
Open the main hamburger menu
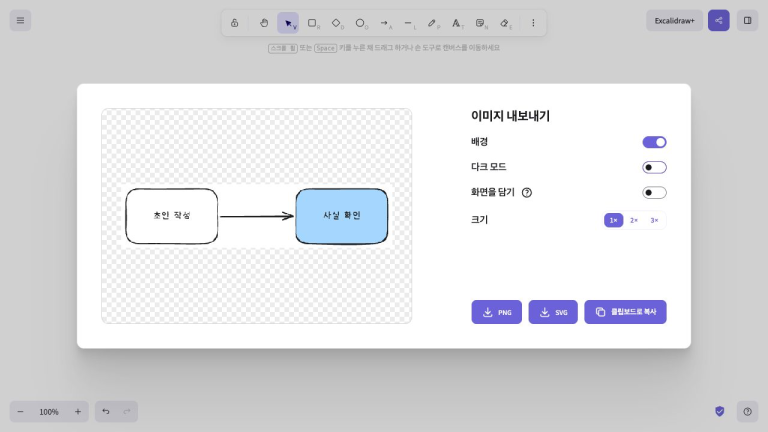(20, 21)
